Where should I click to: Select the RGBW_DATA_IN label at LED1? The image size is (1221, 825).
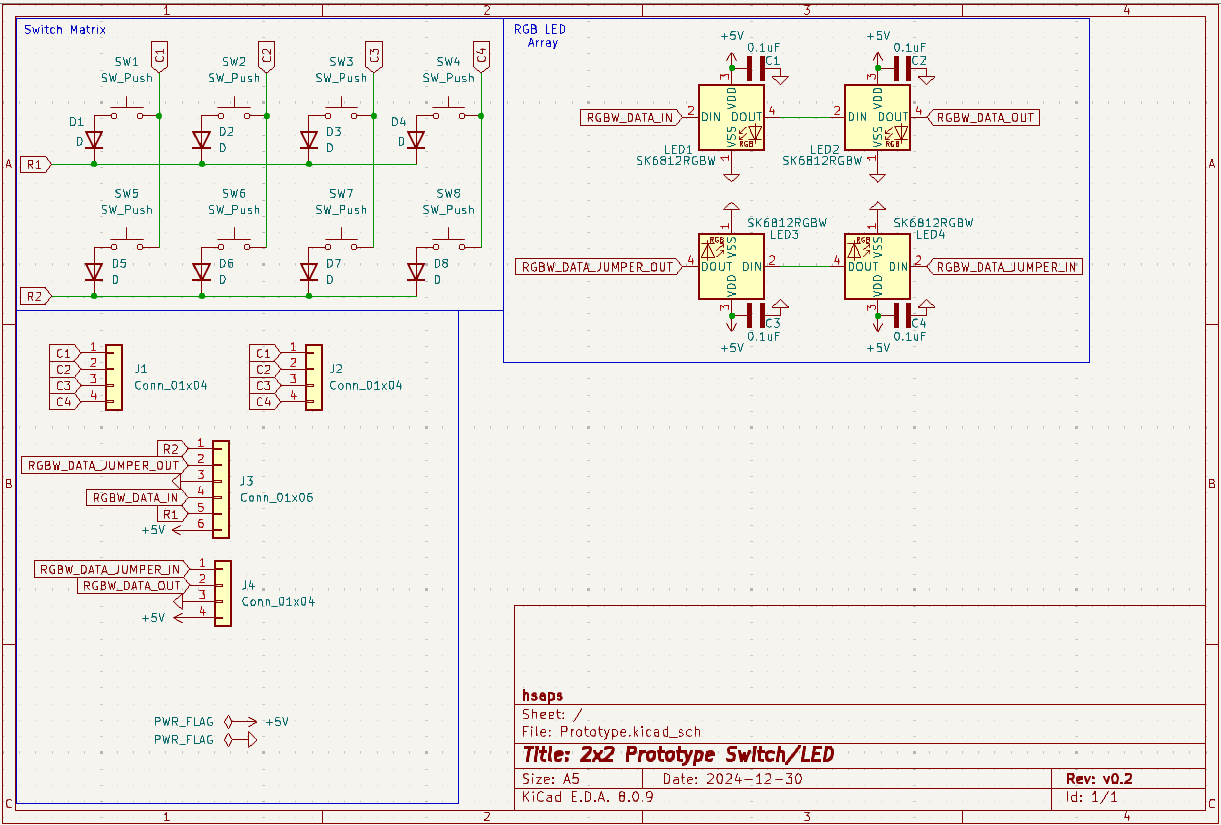pos(631,118)
